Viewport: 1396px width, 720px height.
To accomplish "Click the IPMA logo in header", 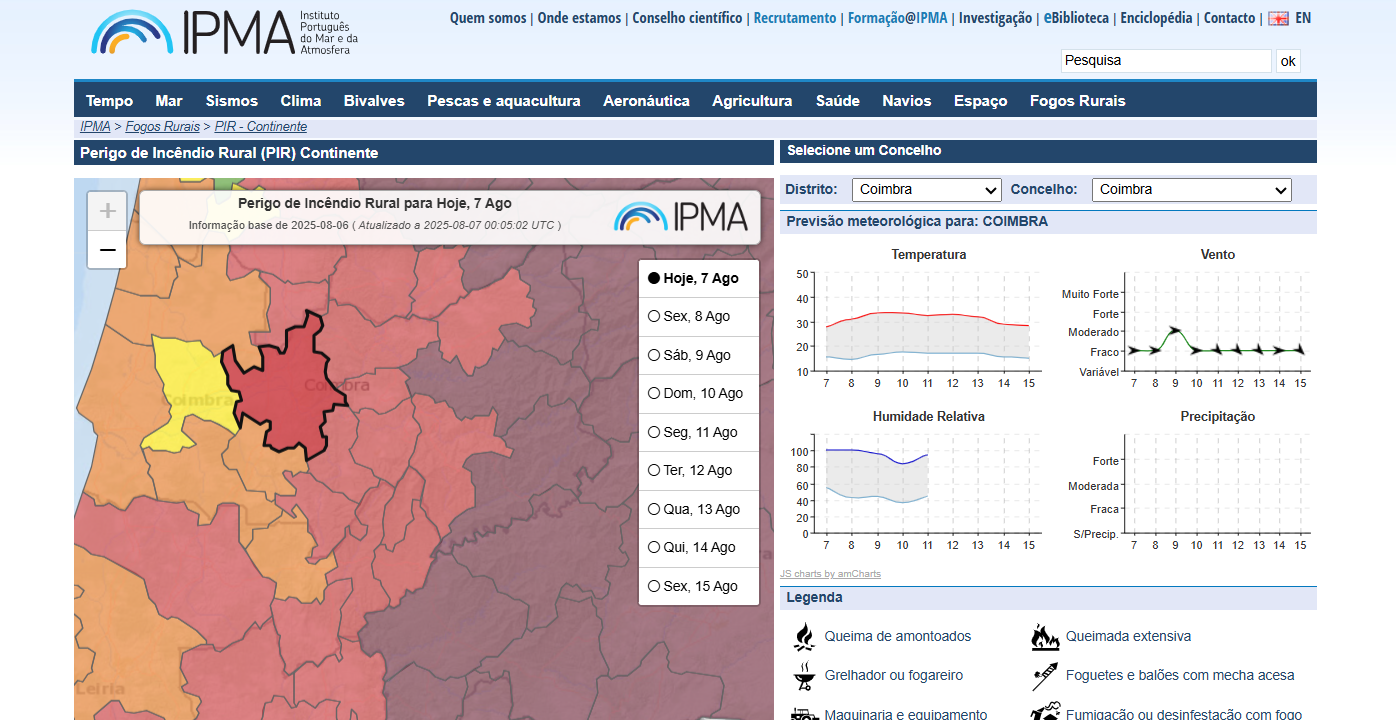I will [x=223, y=33].
